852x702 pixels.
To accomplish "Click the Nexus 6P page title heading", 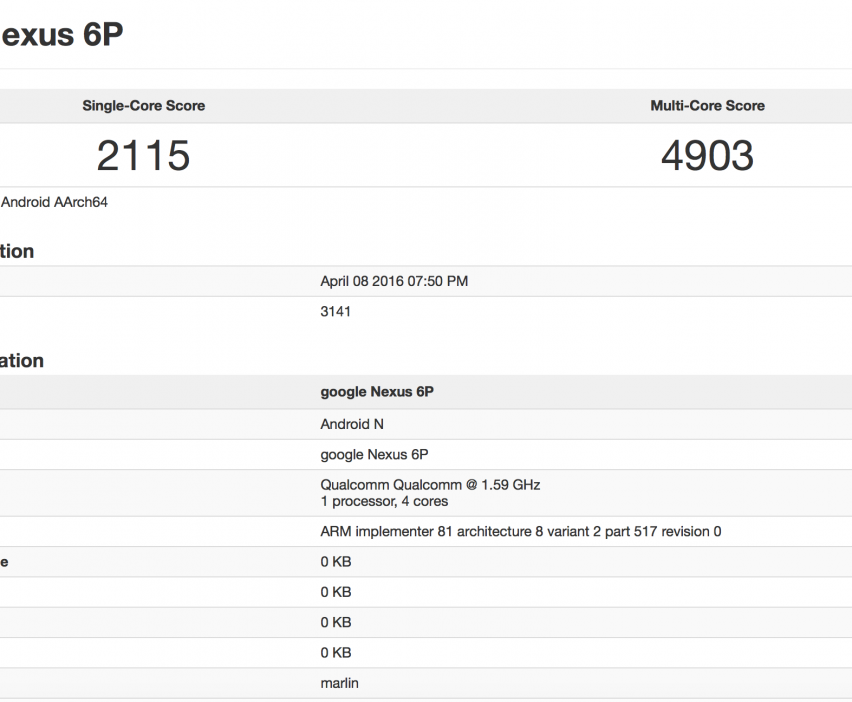I will pos(62,34).
